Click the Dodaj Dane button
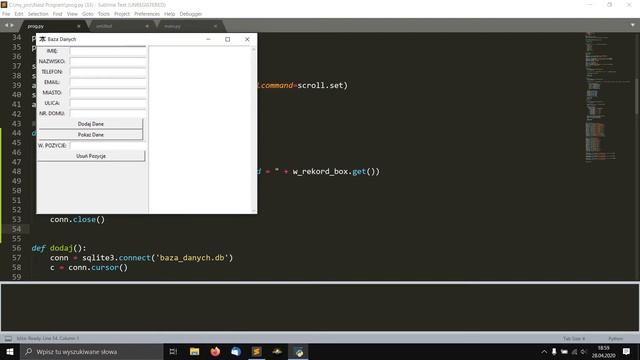640x360 pixels. [x=91, y=124]
